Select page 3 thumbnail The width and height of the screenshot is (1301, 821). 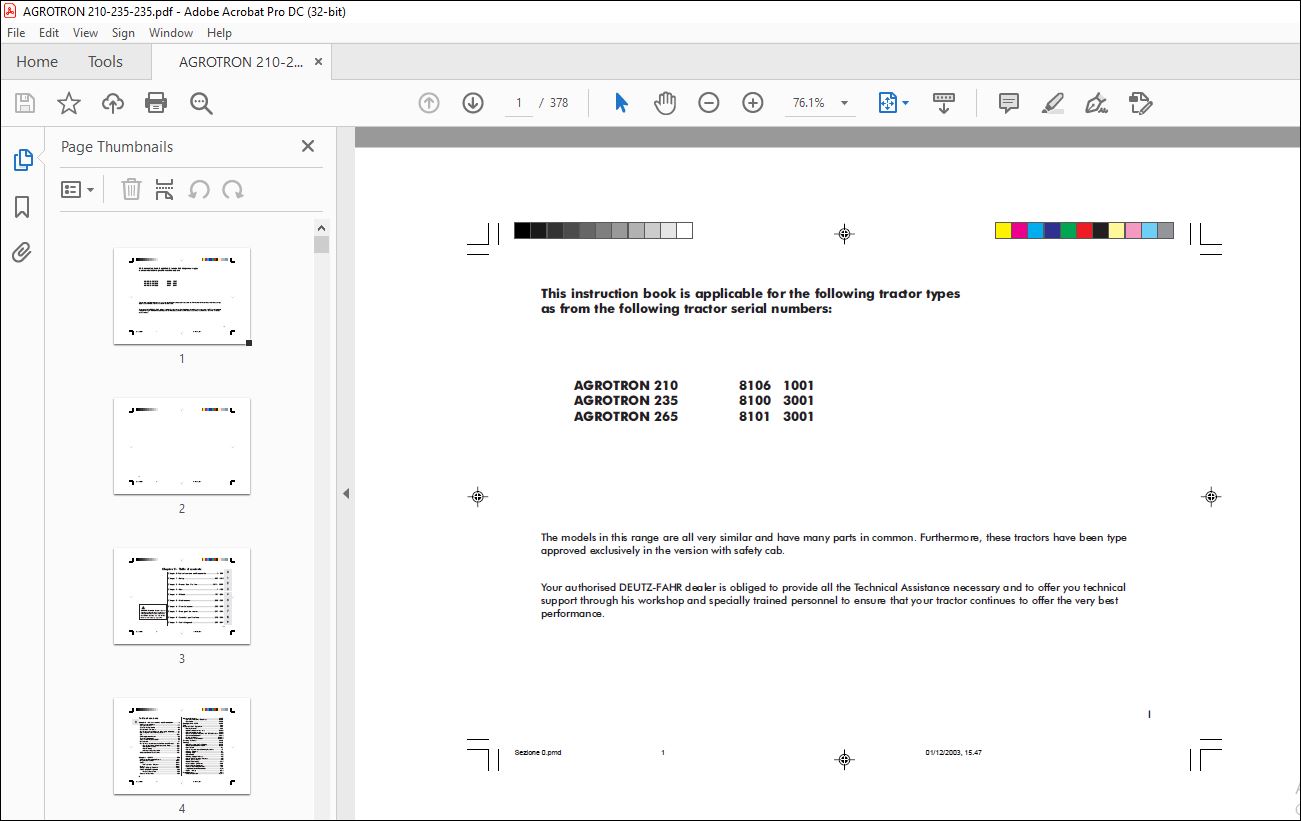(182, 596)
